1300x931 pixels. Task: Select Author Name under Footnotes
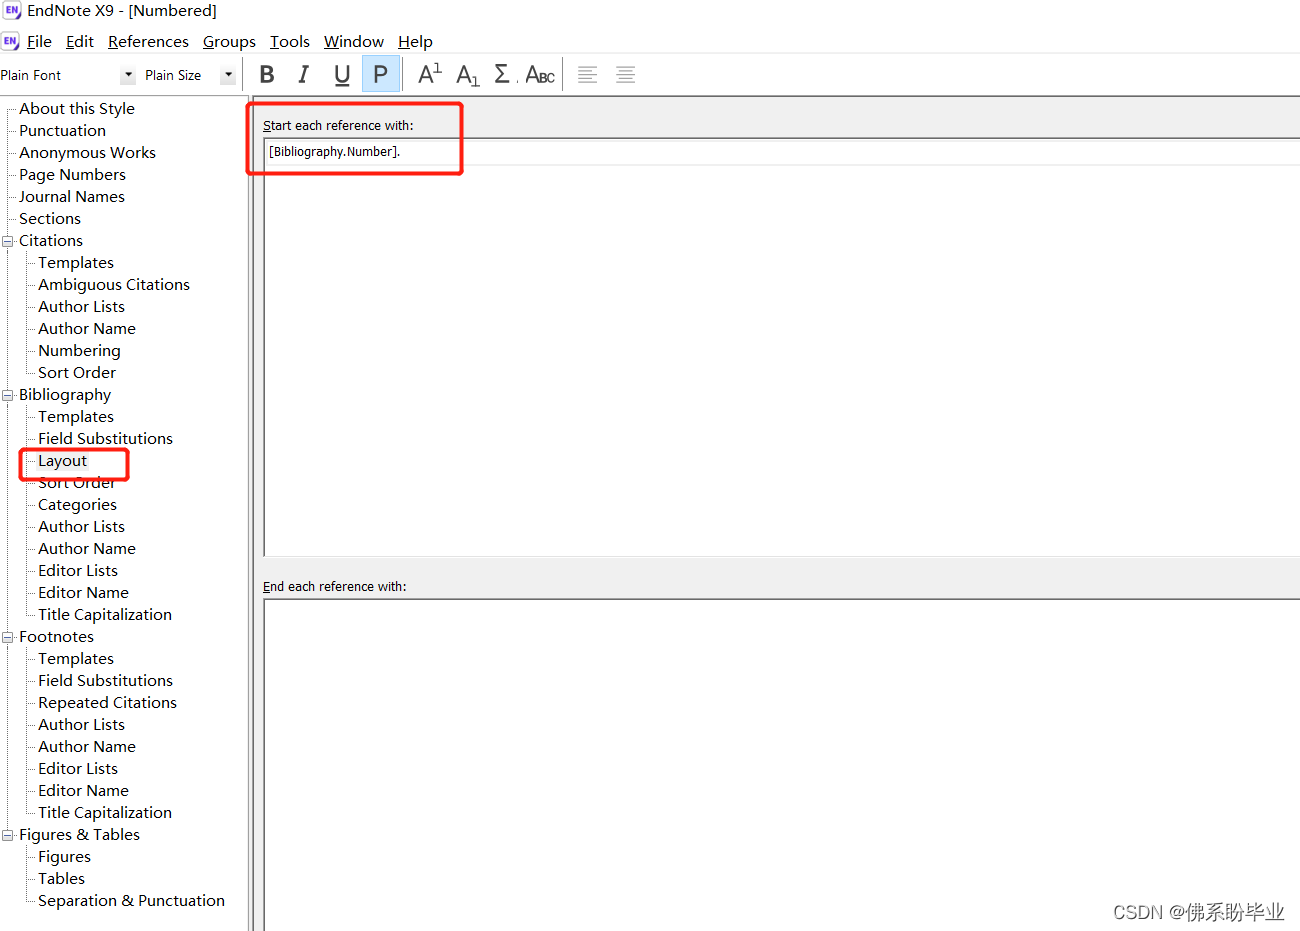[x=87, y=747]
